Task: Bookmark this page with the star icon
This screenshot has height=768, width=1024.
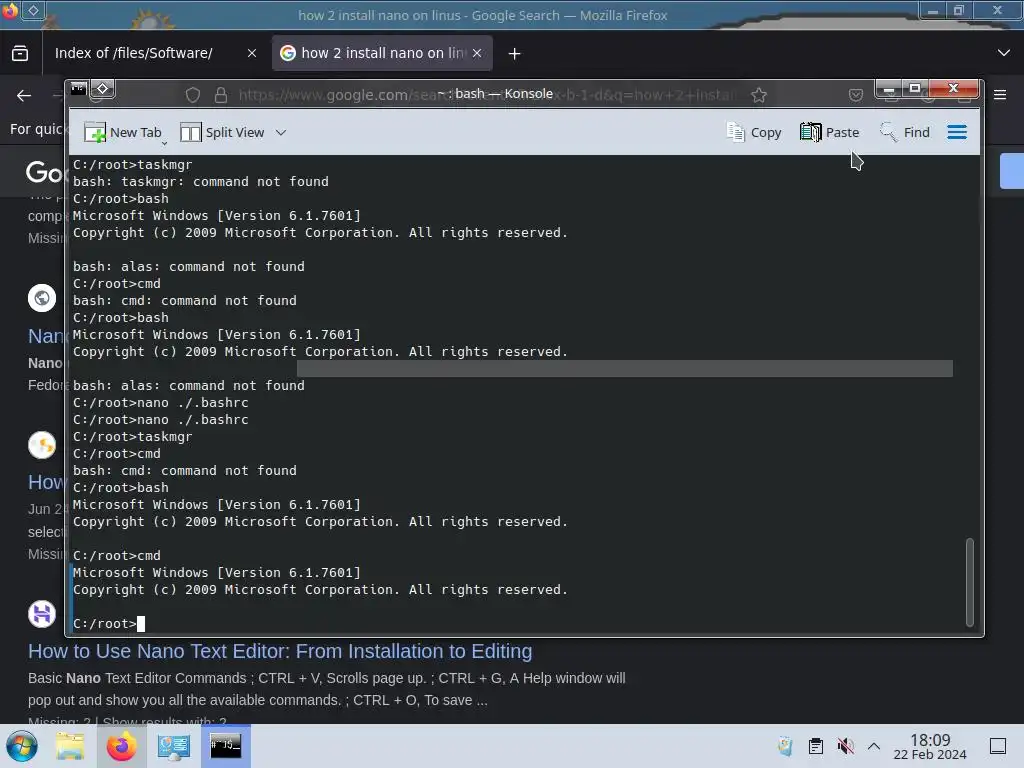Action: click(x=758, y=95)
